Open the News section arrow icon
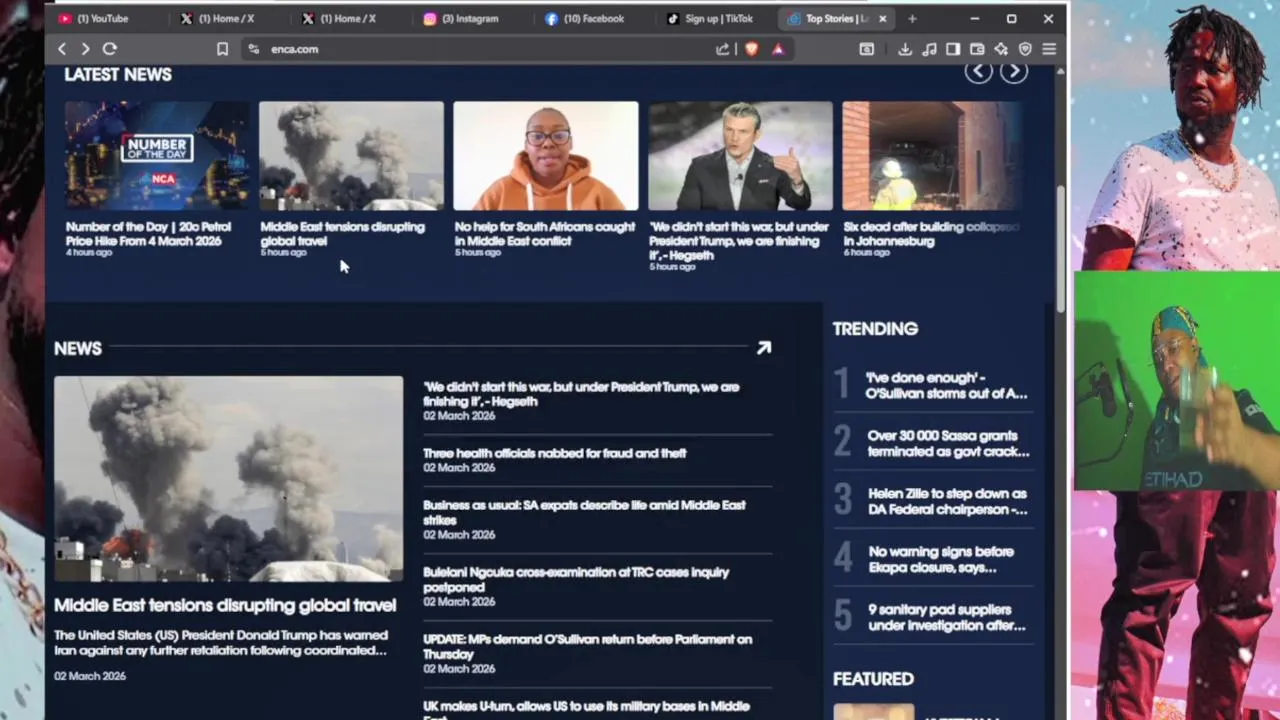 [x=764, y=348]
